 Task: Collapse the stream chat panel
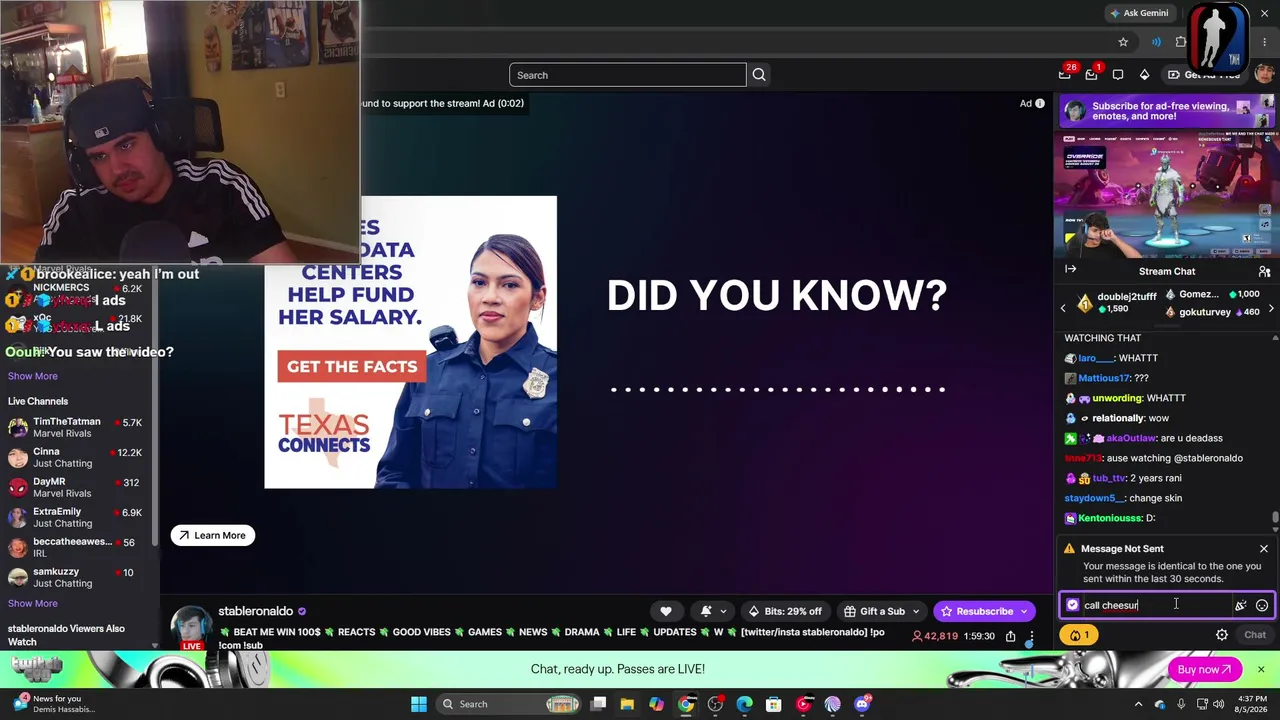(x=1070, y=269)
